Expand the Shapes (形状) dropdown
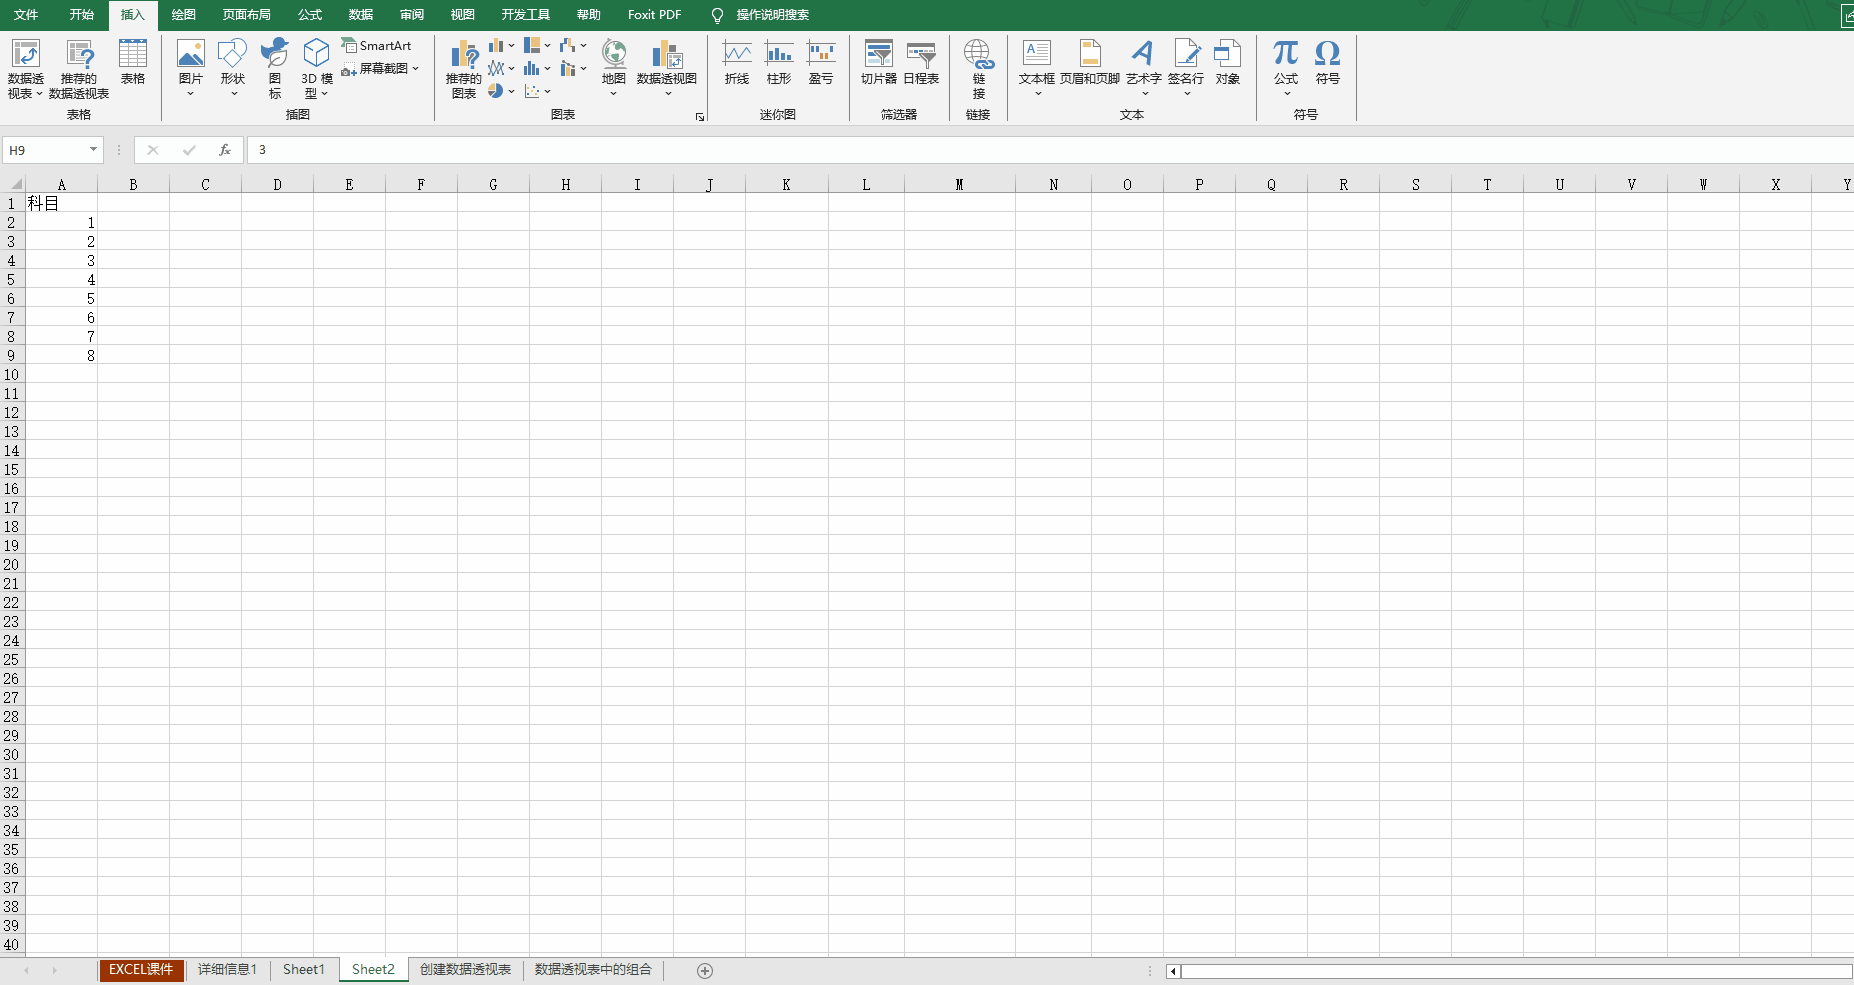 (233, 93)
